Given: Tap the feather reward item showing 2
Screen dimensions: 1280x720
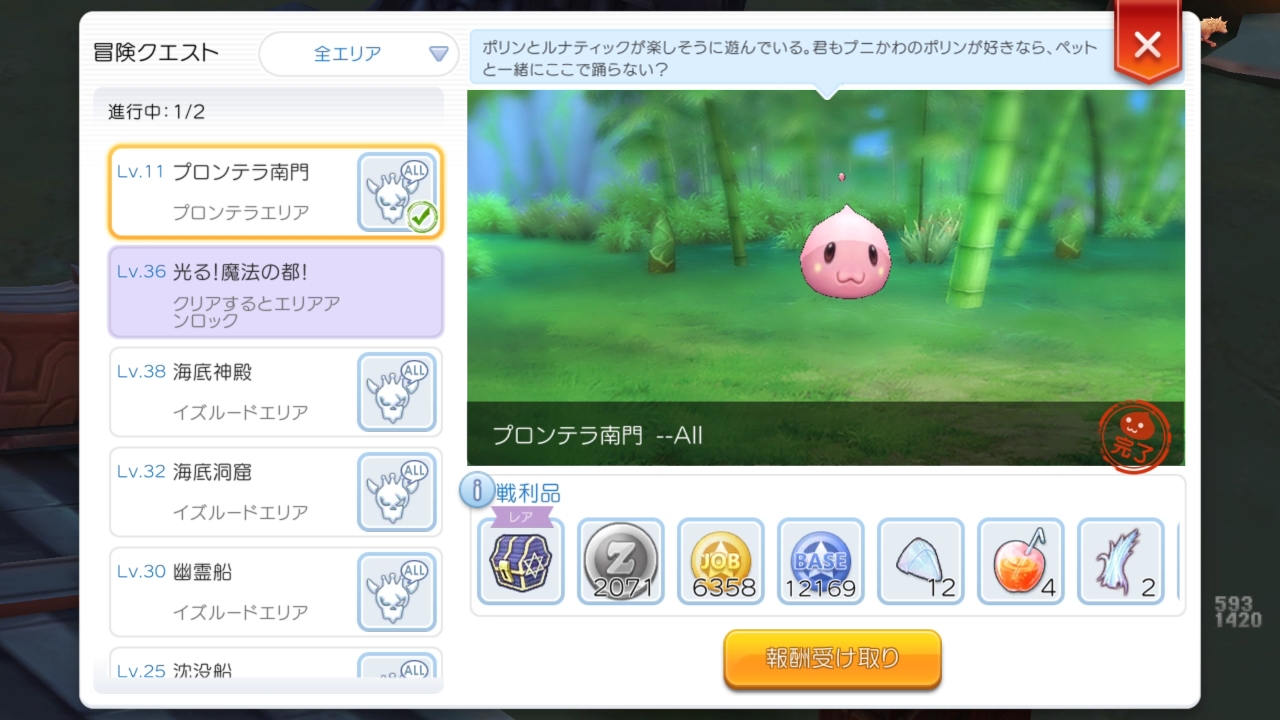Looking at the screenshot, I should 1121,561.
